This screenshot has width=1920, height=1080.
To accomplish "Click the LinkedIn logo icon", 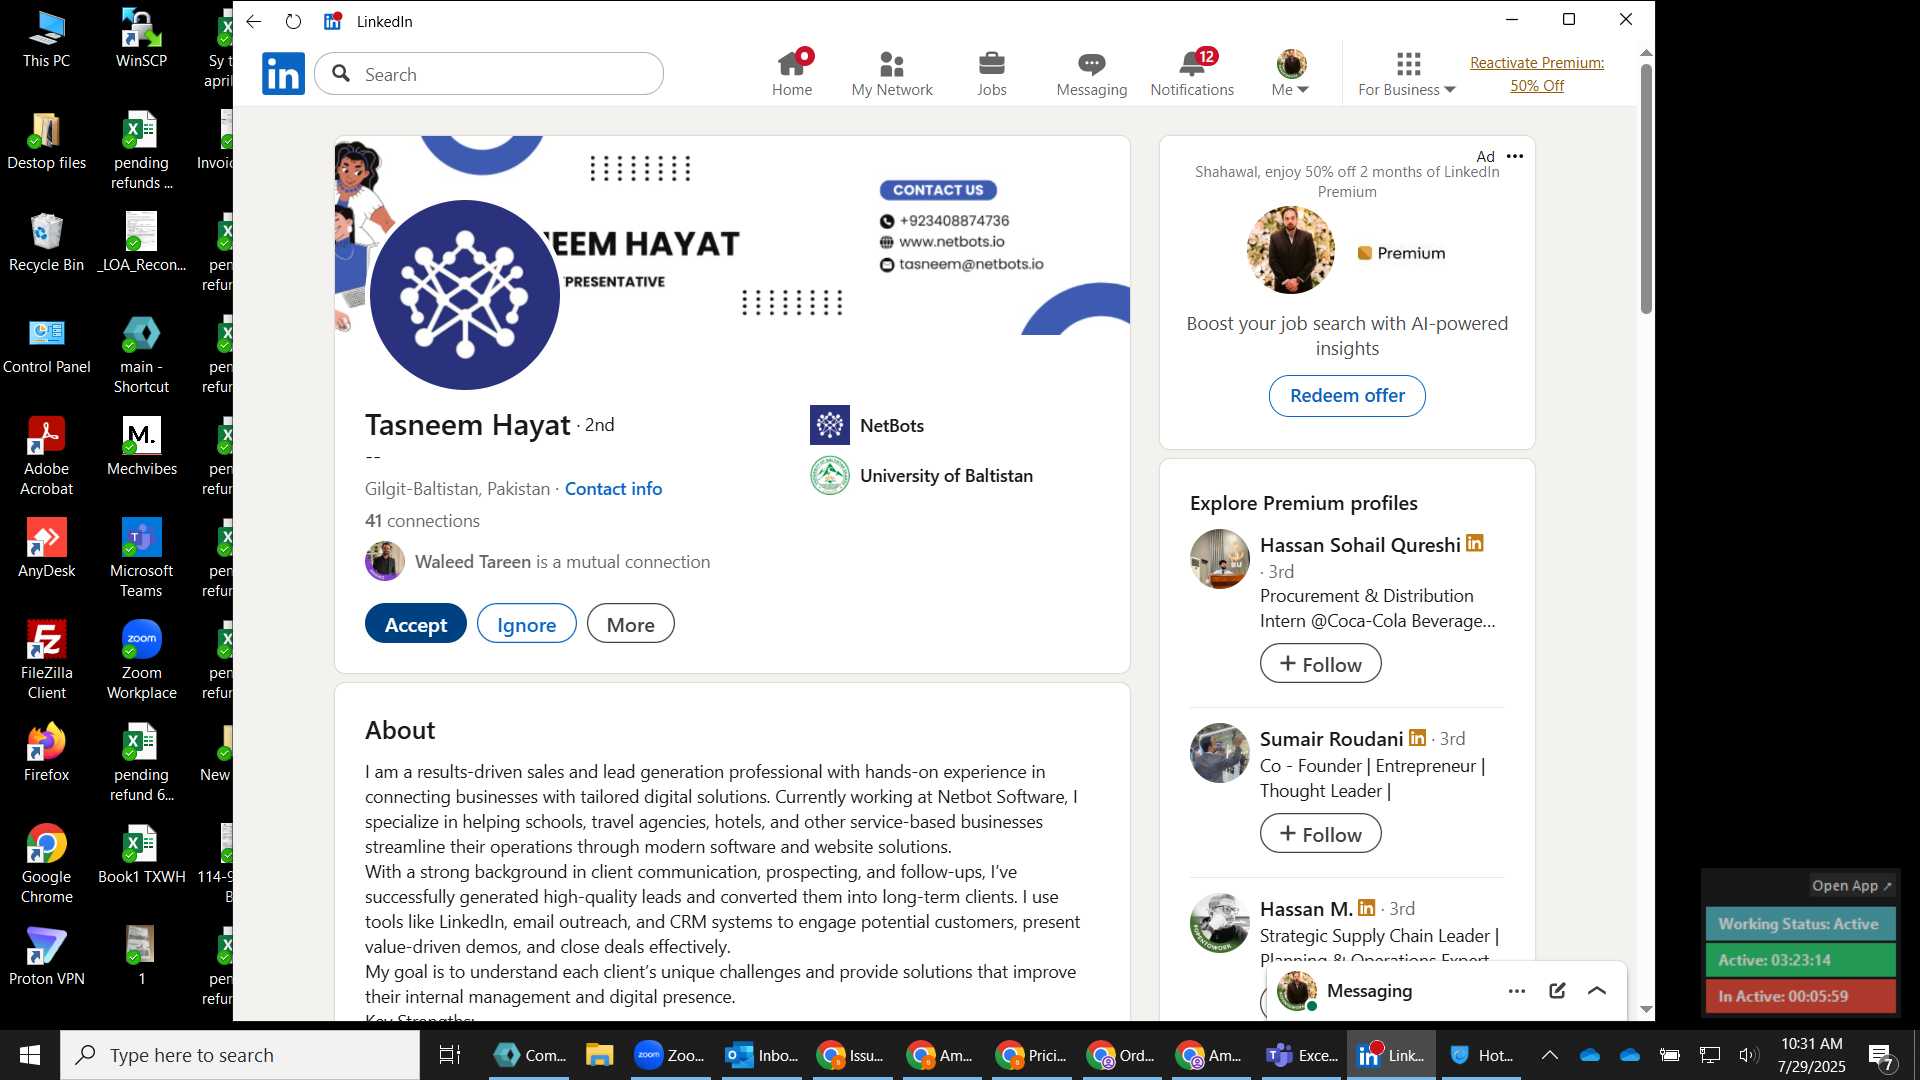I will click(283, 74).
